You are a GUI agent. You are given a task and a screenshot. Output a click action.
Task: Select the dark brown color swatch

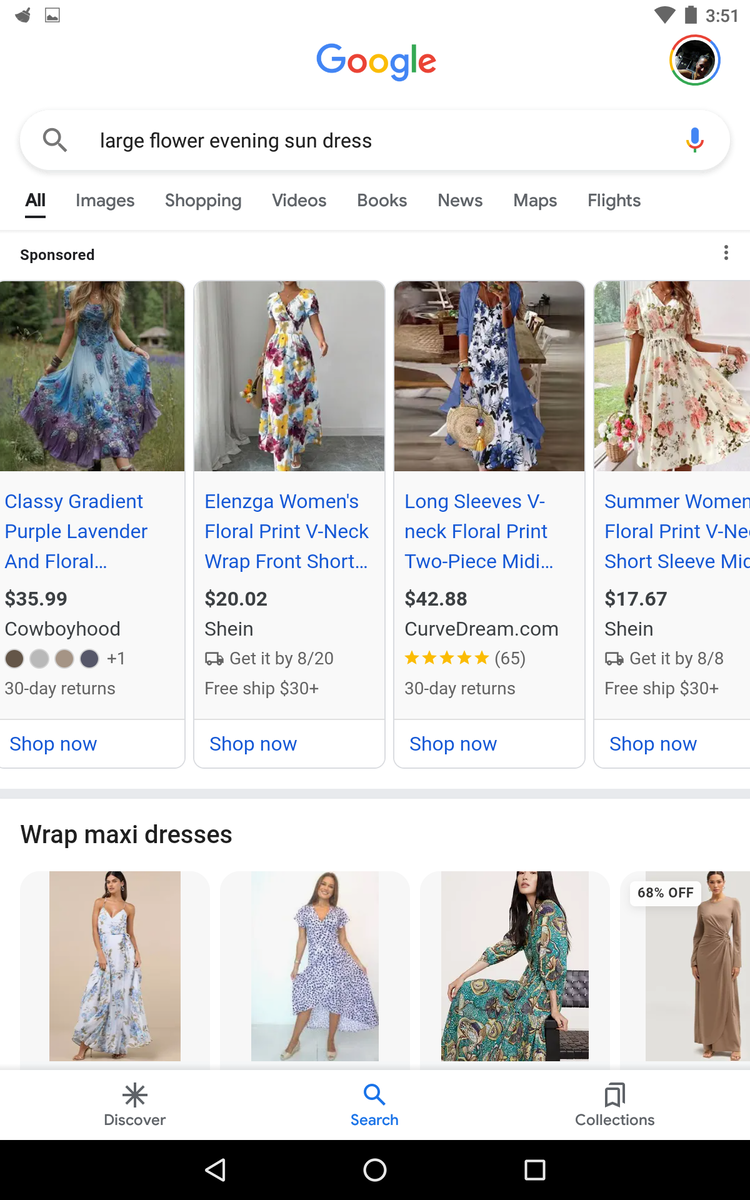(14, 659)
